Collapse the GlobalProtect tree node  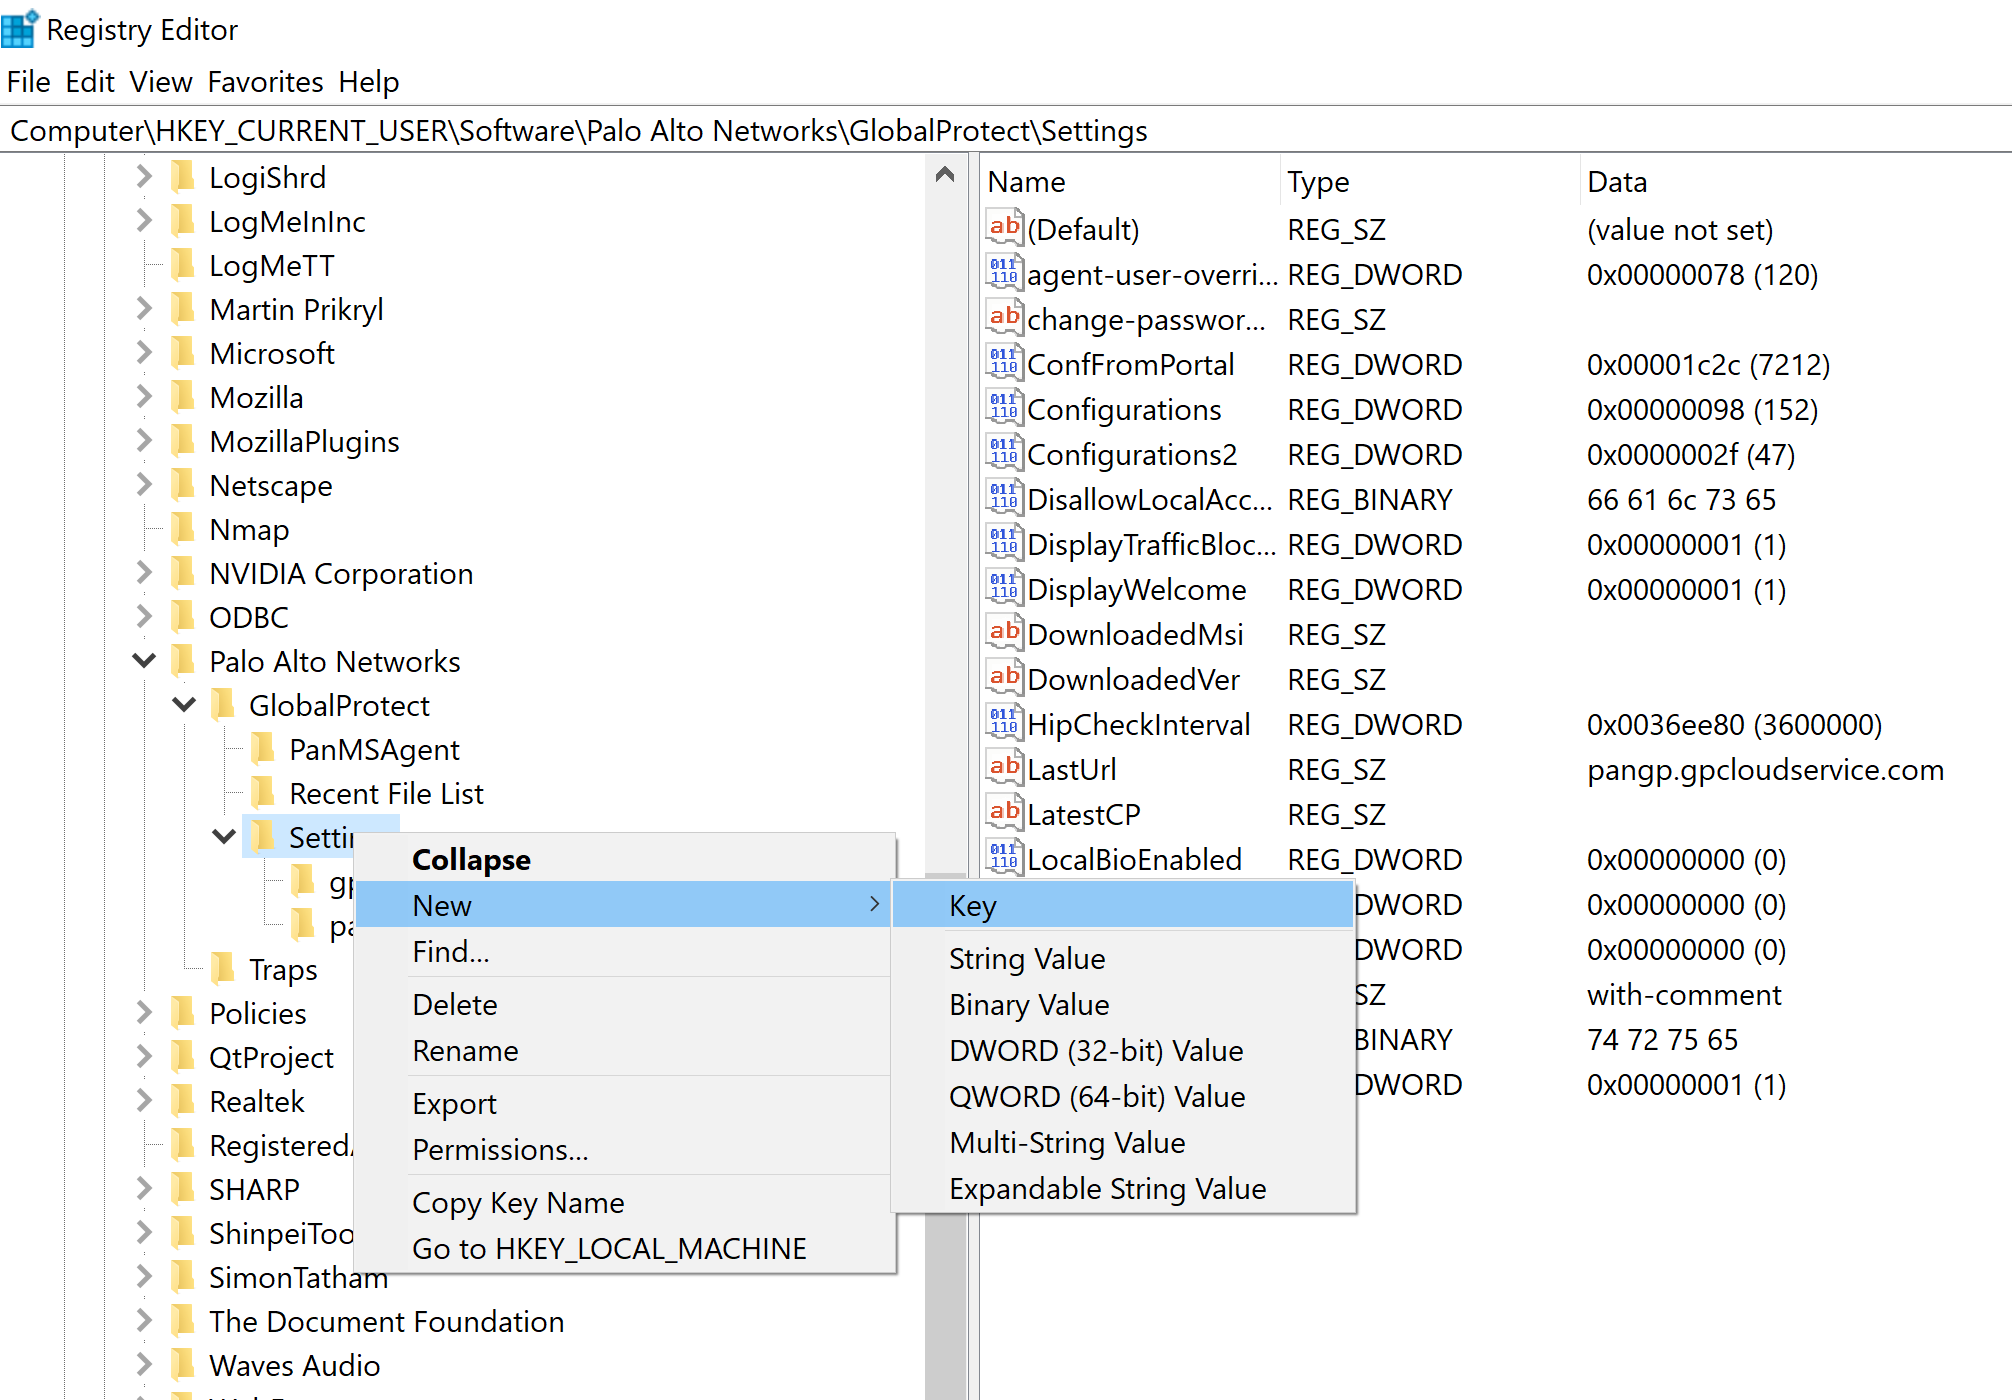pos(184,705)
